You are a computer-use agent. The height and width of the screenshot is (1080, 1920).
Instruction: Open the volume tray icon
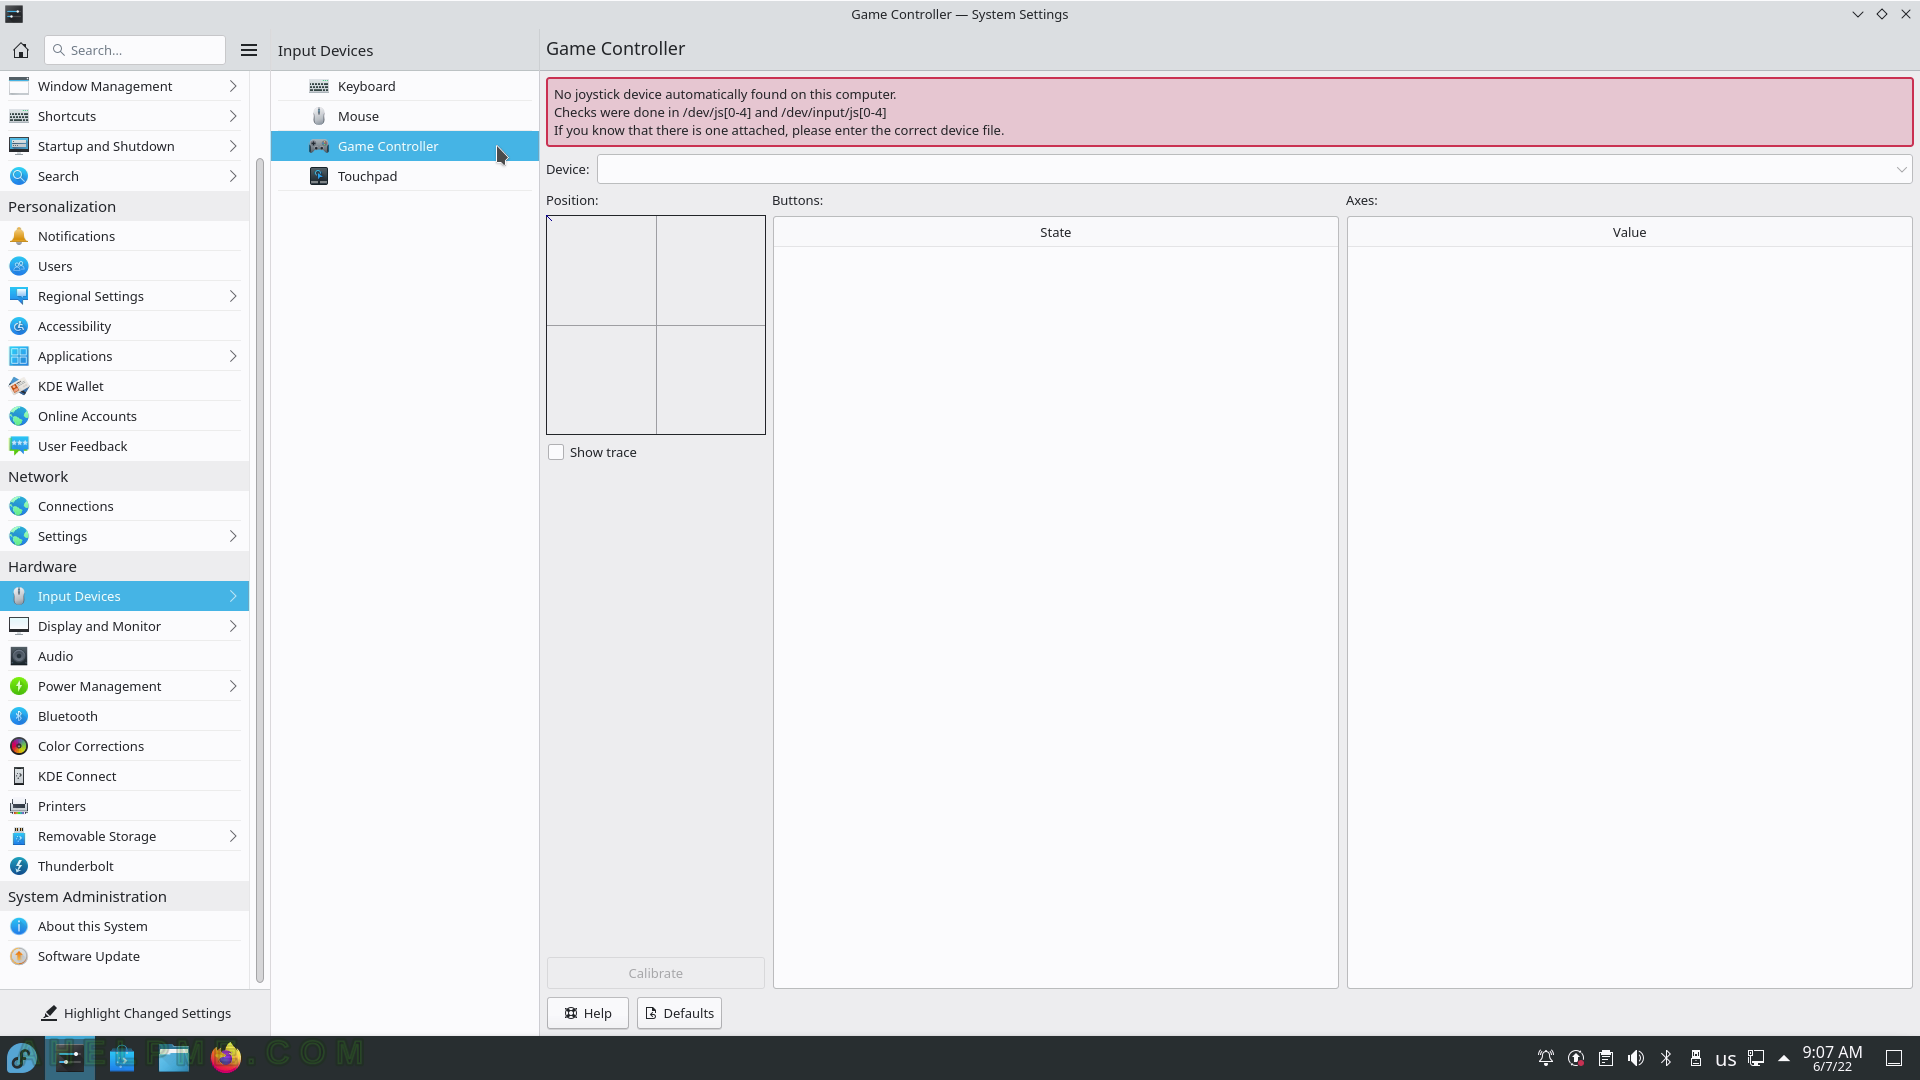[1636, 1058]
